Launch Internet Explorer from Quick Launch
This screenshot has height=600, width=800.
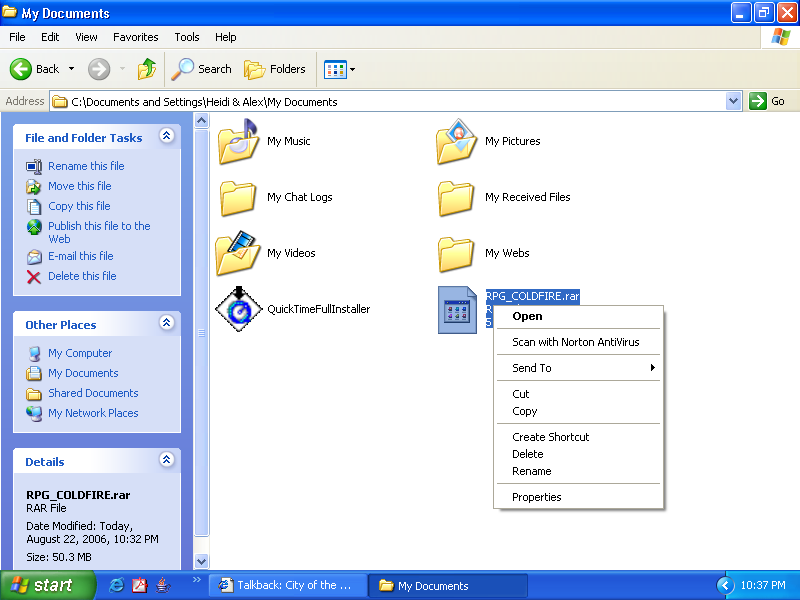coord(117,586)
